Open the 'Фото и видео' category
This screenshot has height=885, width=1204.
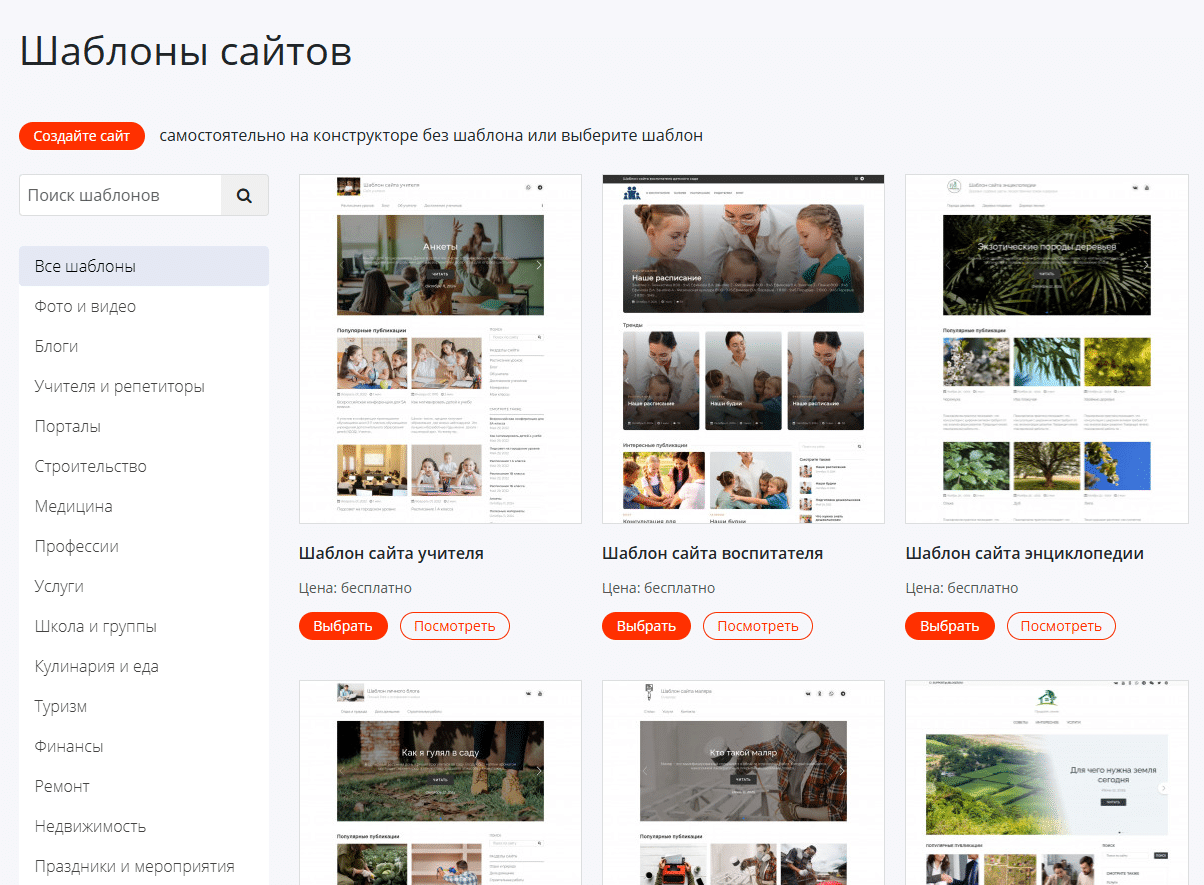pos(85,306)
